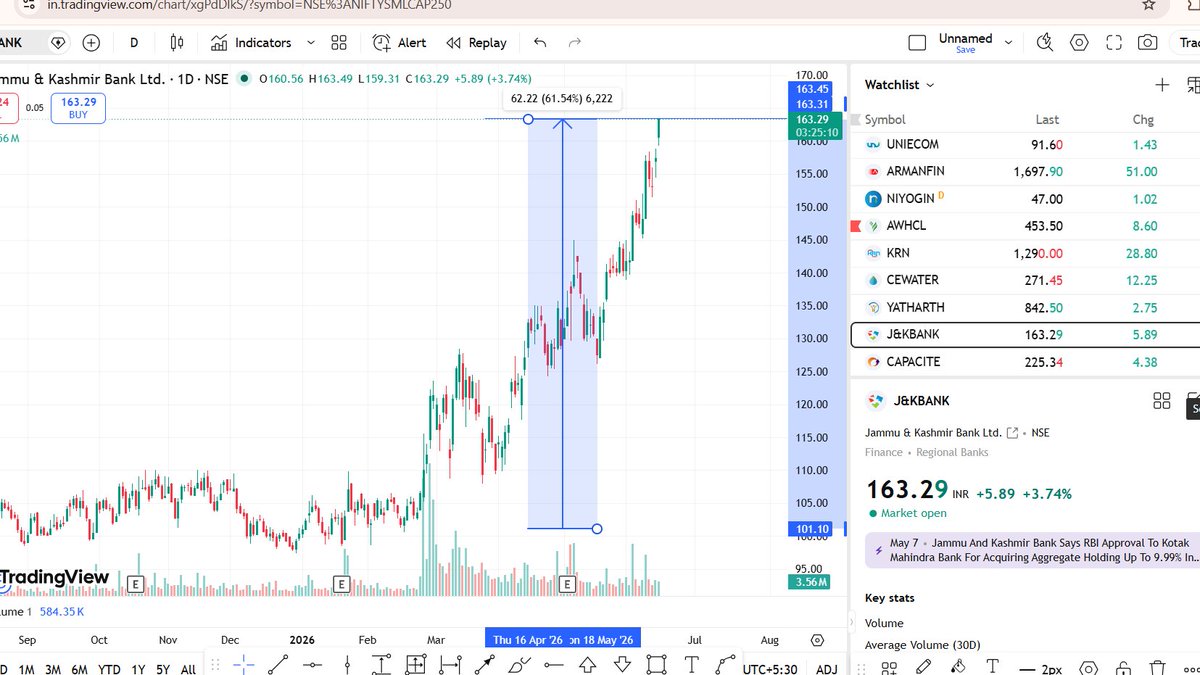1200x675 pixels.
Task: Sort the watchlist by Last column
Action: point(1047,120)
